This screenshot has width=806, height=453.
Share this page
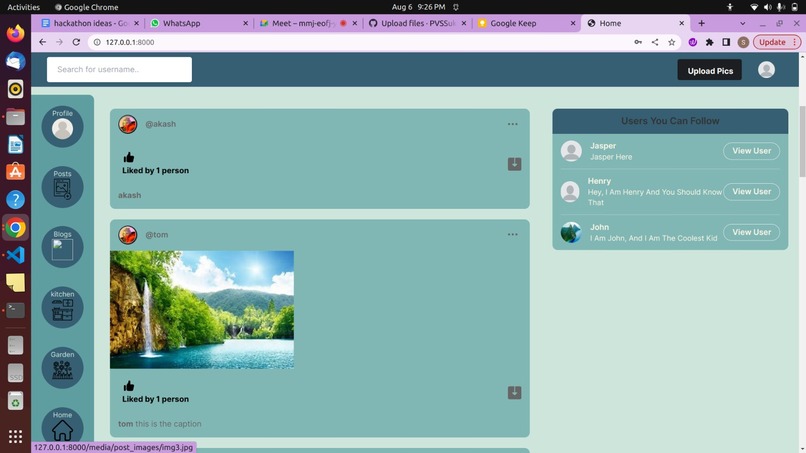[x=655, y=42]
